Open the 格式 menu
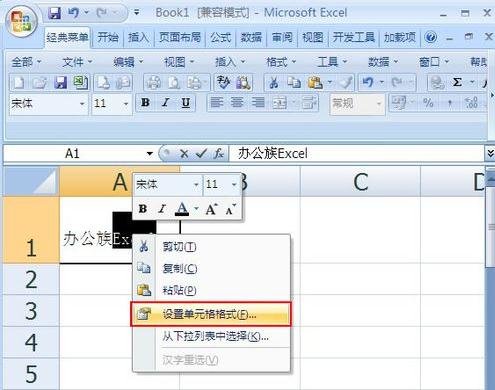The image size is (495, 390). coord(281,62)
